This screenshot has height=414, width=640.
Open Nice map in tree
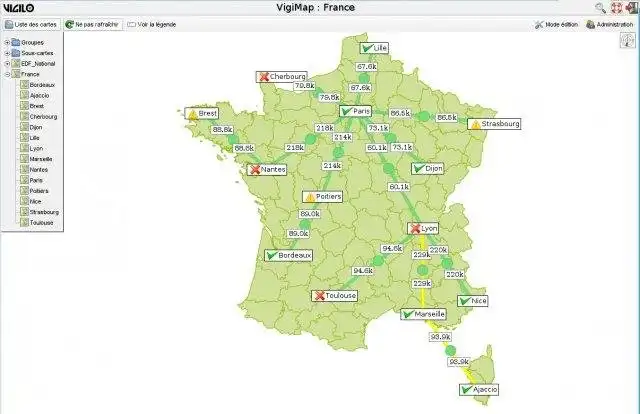point(31,202)
